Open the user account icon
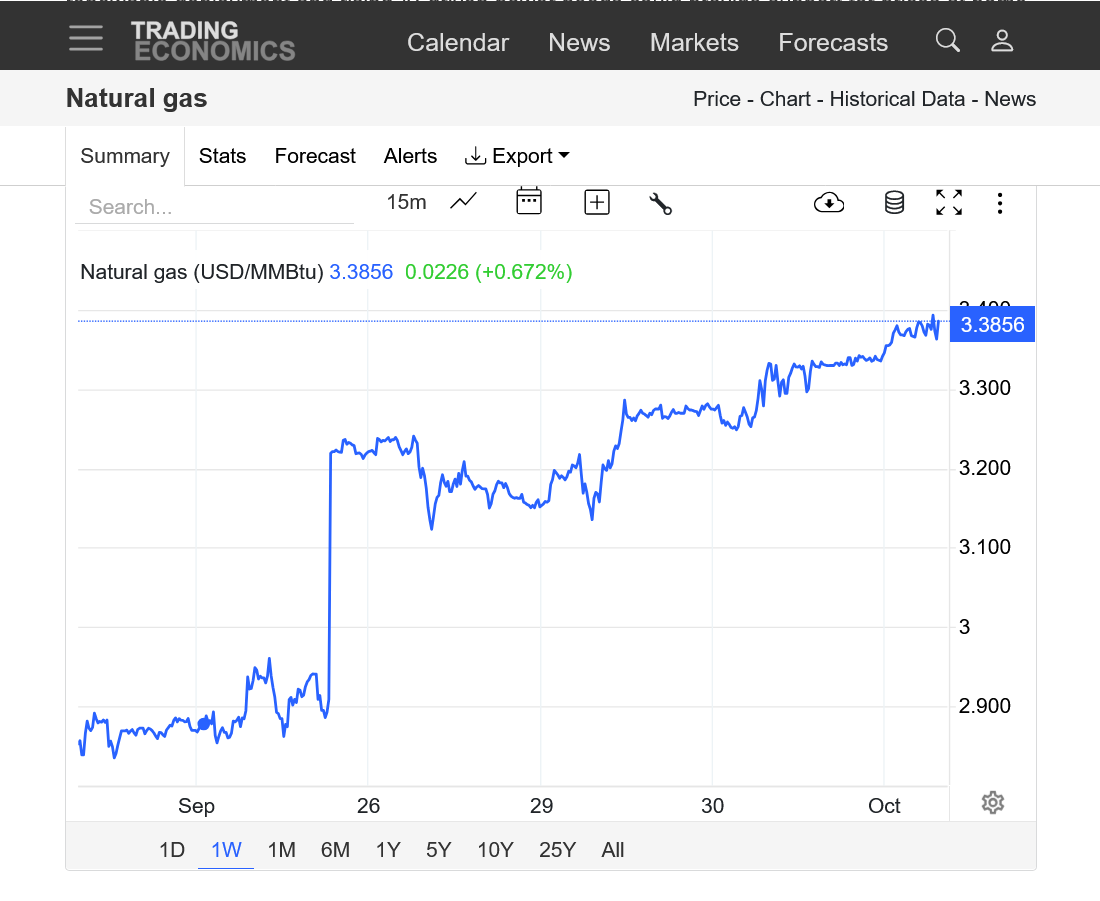This screenshot has width=1100, height=901. [x=1002, y=41]
